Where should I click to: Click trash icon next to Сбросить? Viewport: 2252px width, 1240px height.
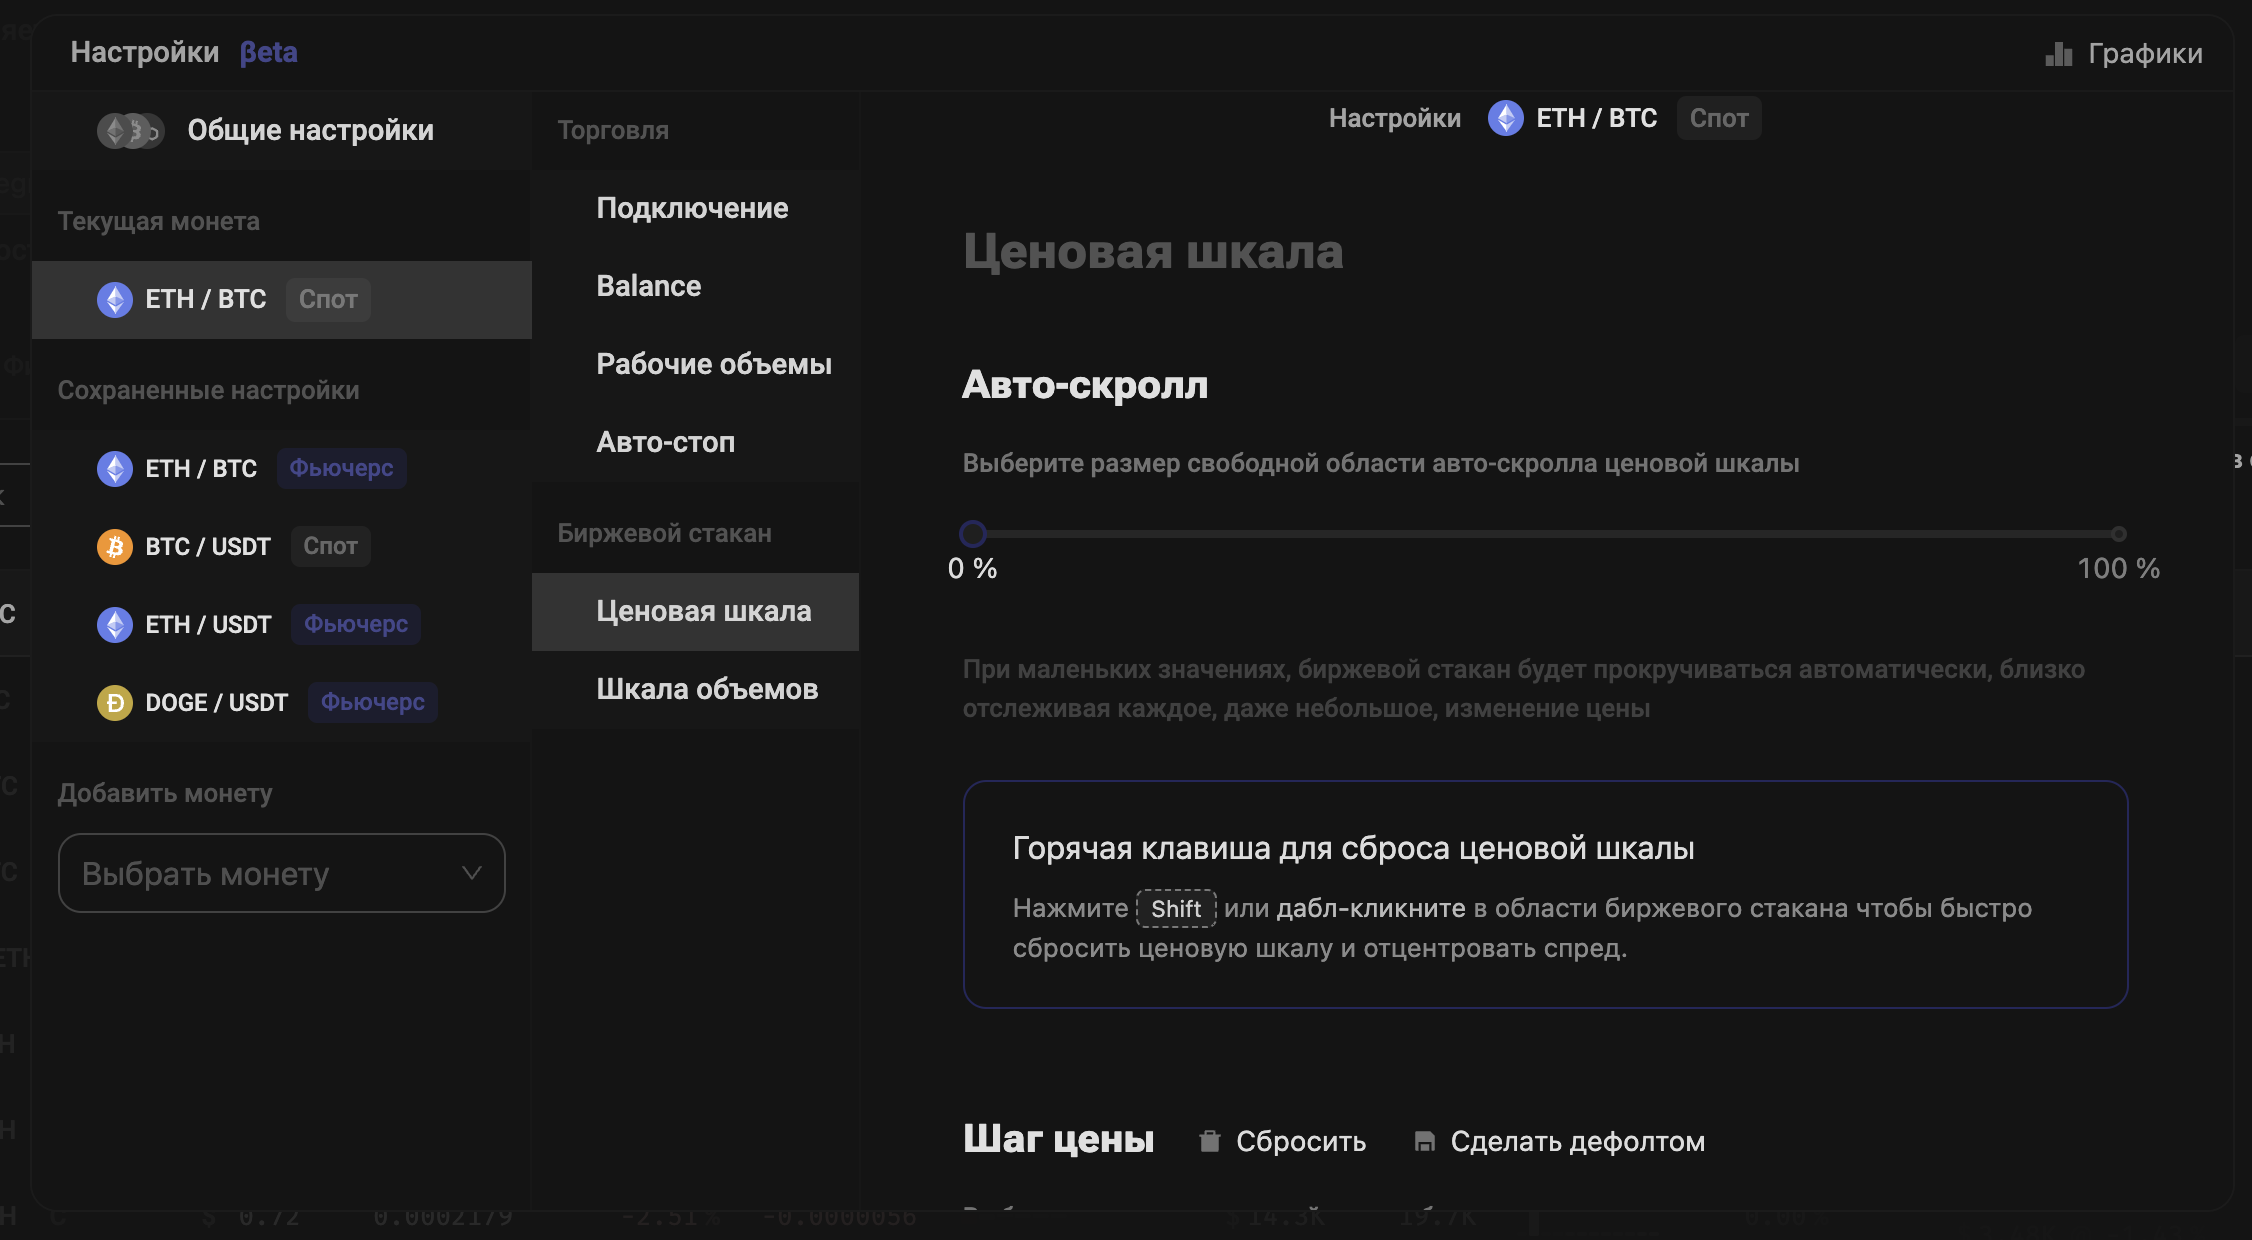[x=1210, y=1142]
